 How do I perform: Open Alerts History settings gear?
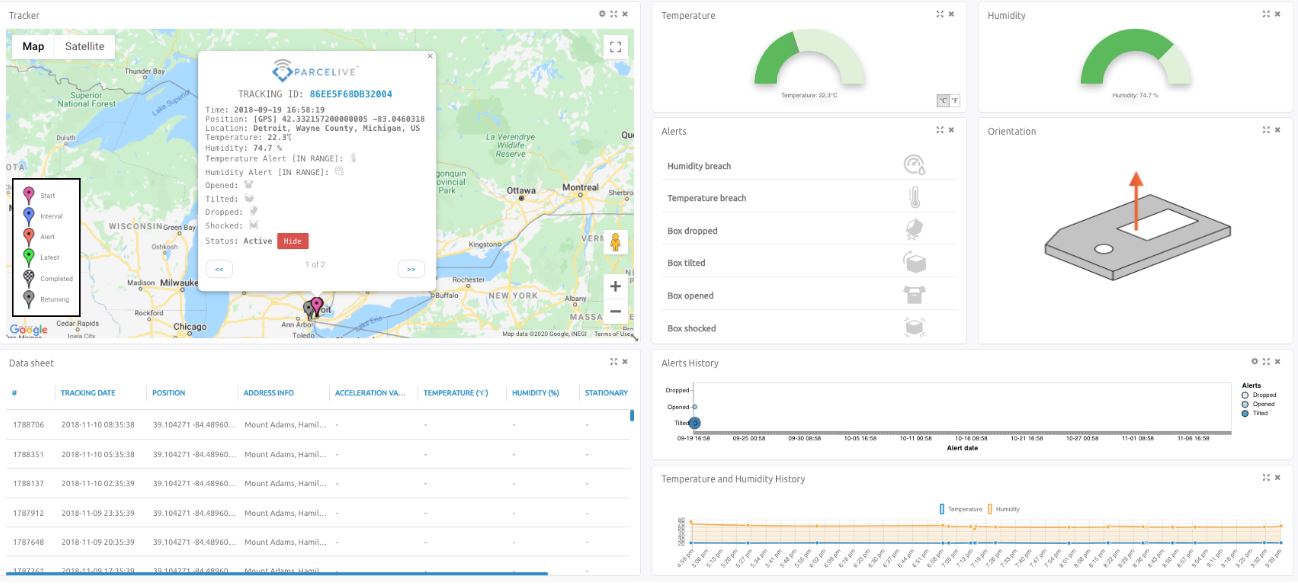tap(1254, 362)
